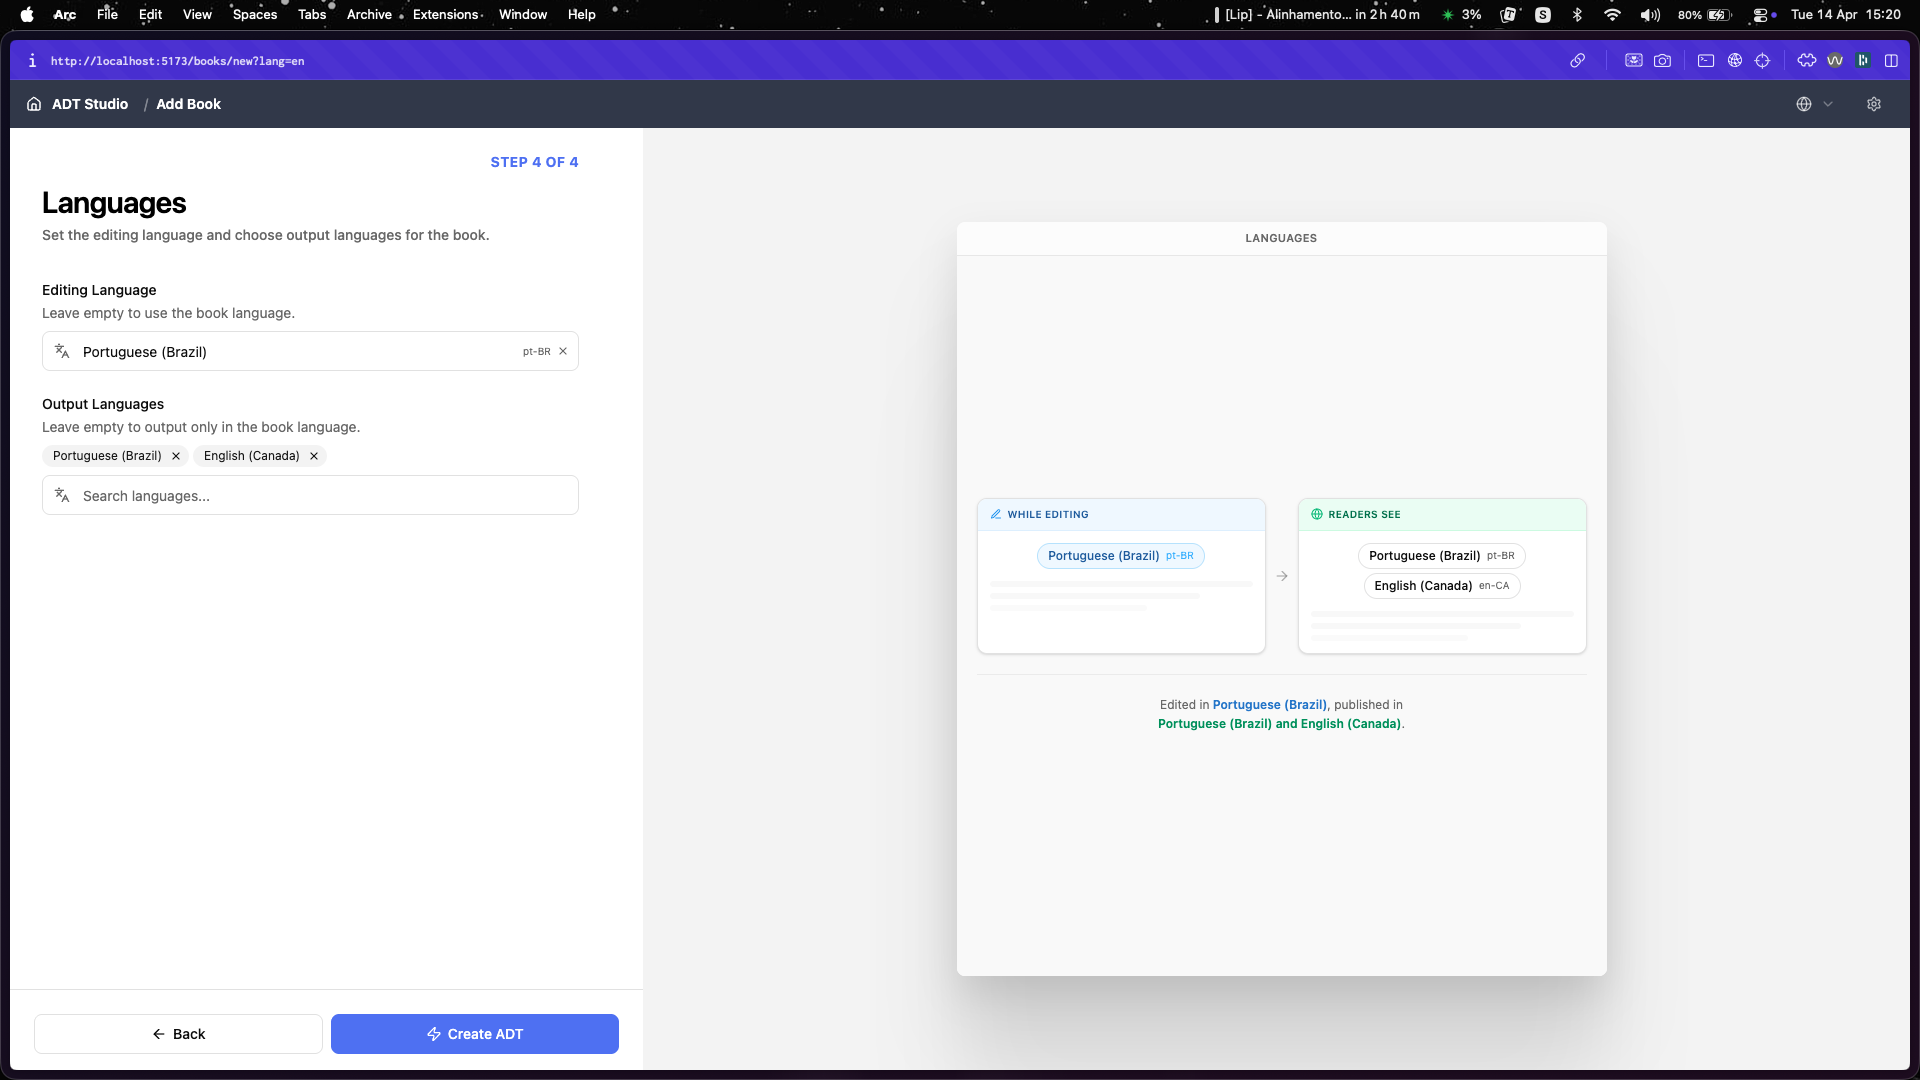
Task: Open the File menu
Action: (x=107, y=14)
